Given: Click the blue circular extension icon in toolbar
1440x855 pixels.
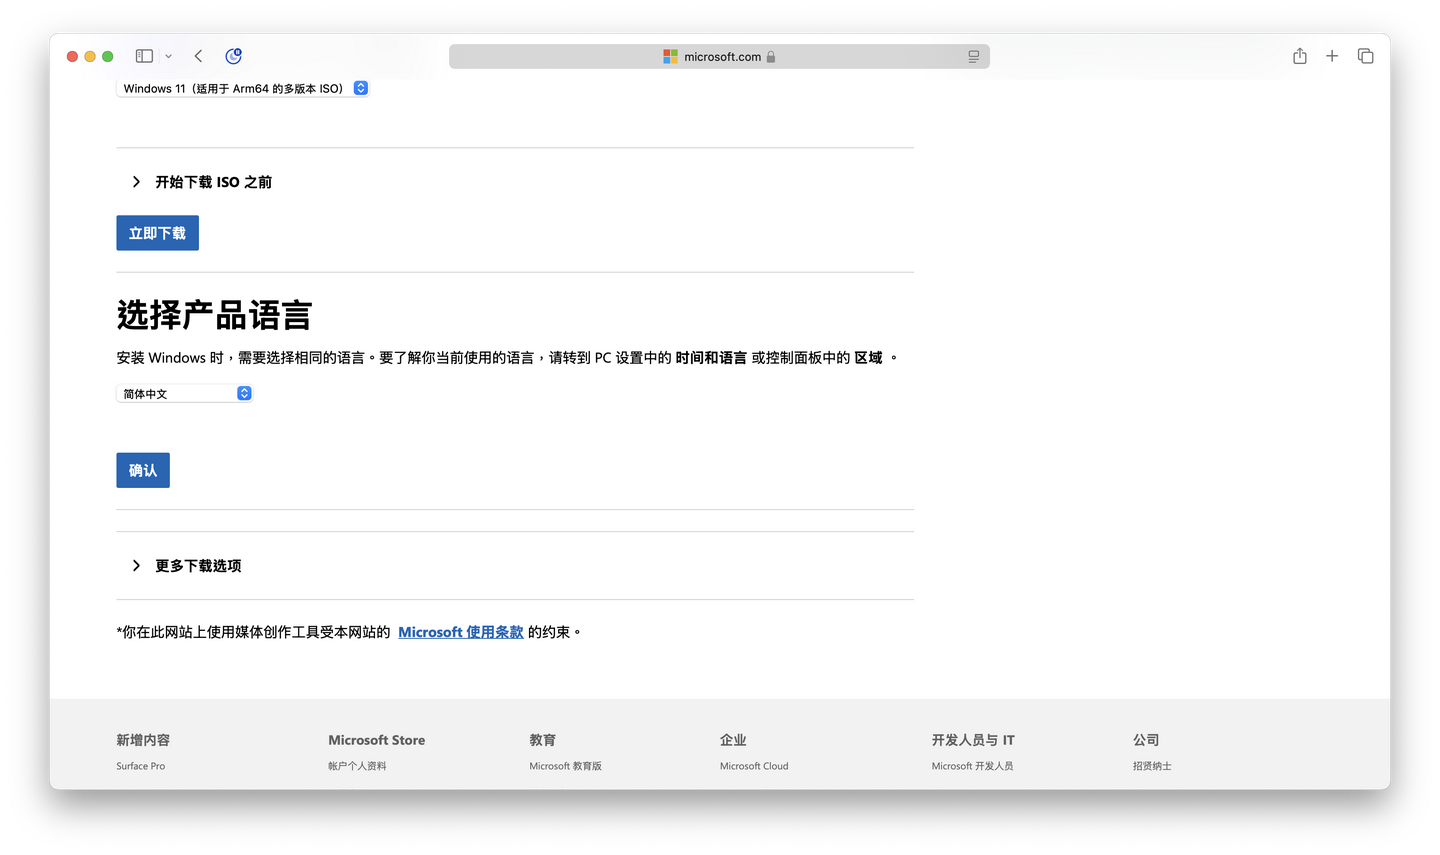Looking at the screenshot, I should coord(234,56).
